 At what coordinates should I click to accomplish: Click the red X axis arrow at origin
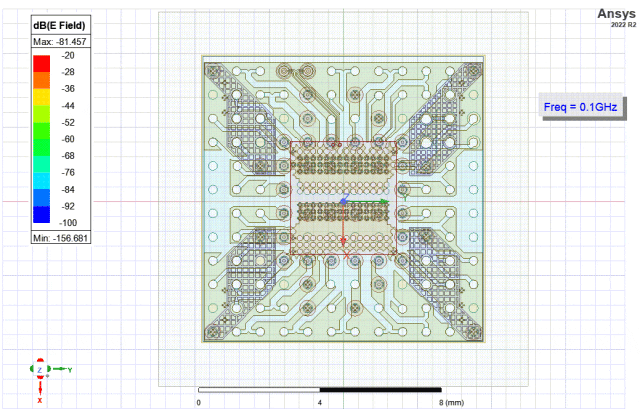(x=344, y=227)
